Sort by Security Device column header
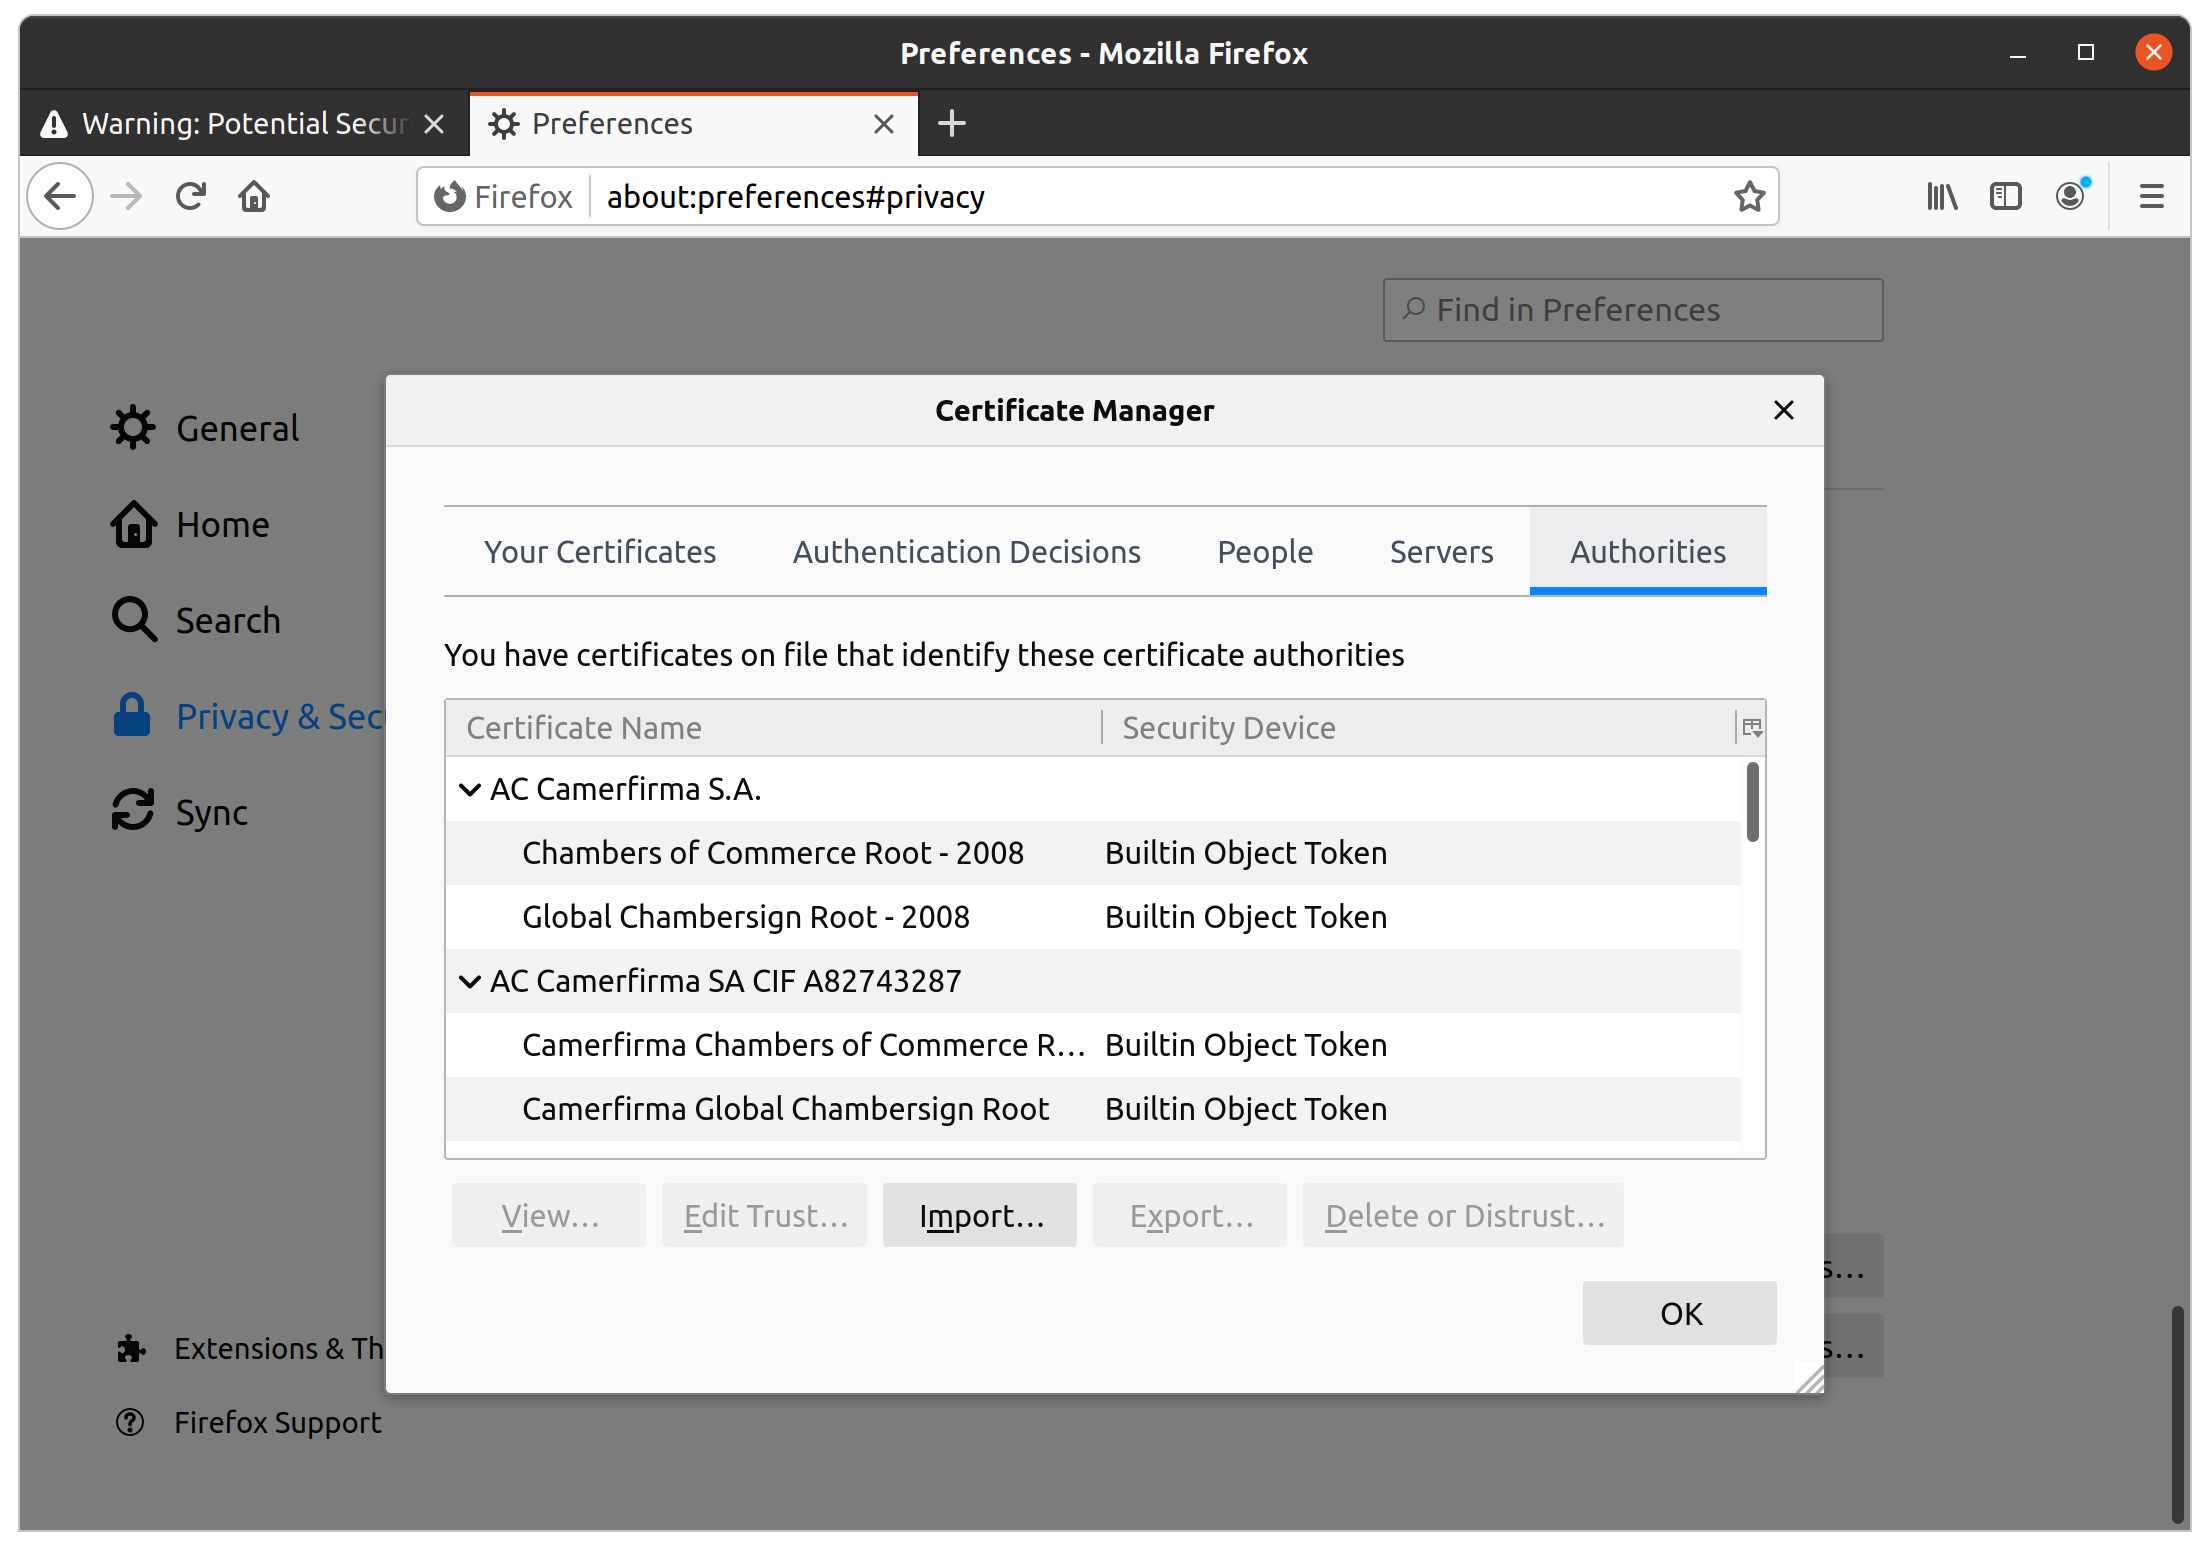Image resolution: width=2210 pixels, height=1550 pixels. (1418, 728)
